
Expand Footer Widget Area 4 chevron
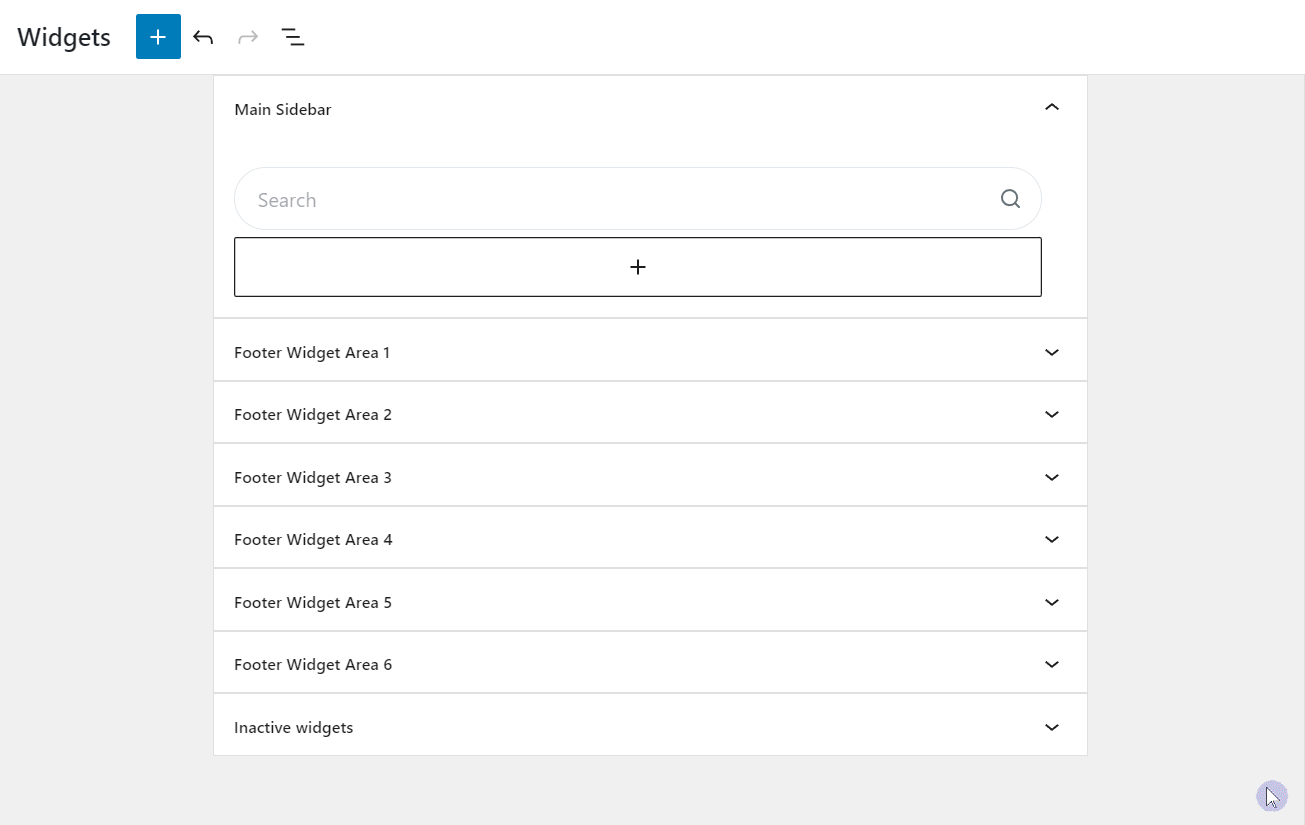(x=1051, y=539)
